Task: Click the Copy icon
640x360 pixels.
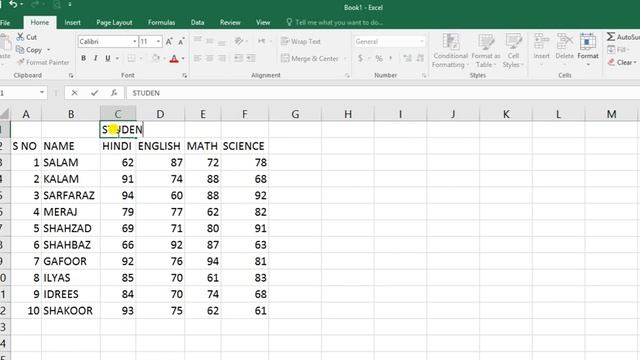Action: pyautogui.click(x=20, y=49)
